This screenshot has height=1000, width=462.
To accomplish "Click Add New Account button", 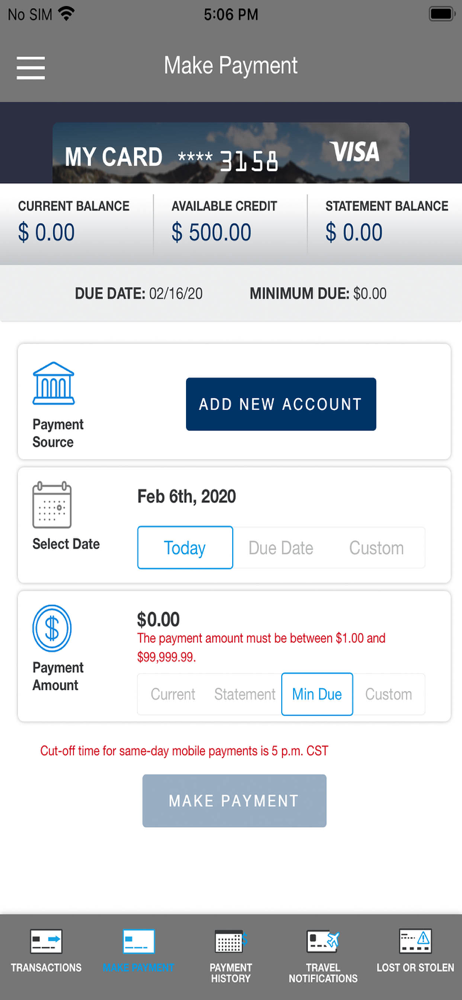I will point(281,404).
